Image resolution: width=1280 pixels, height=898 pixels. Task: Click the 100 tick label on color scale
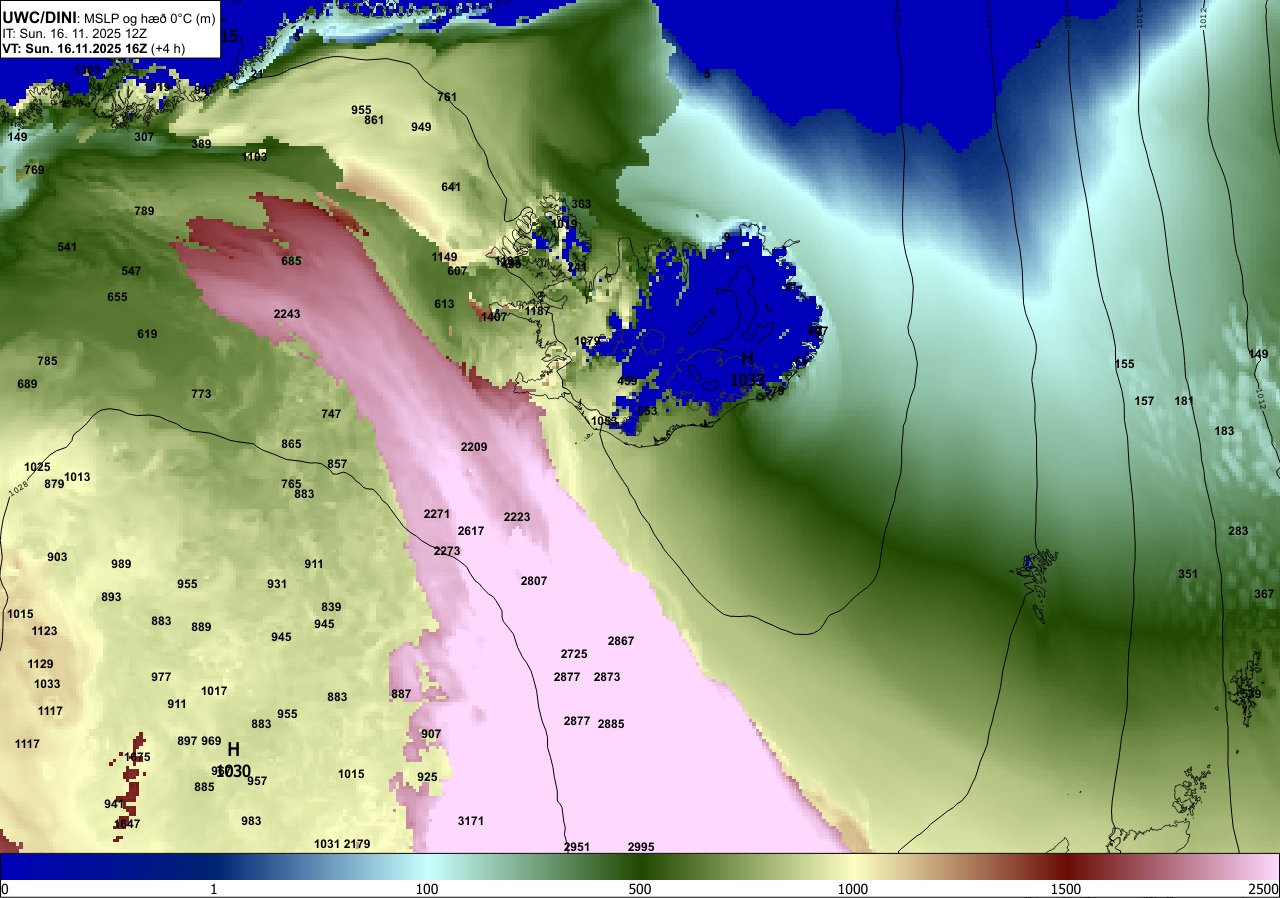coord(427,889)
